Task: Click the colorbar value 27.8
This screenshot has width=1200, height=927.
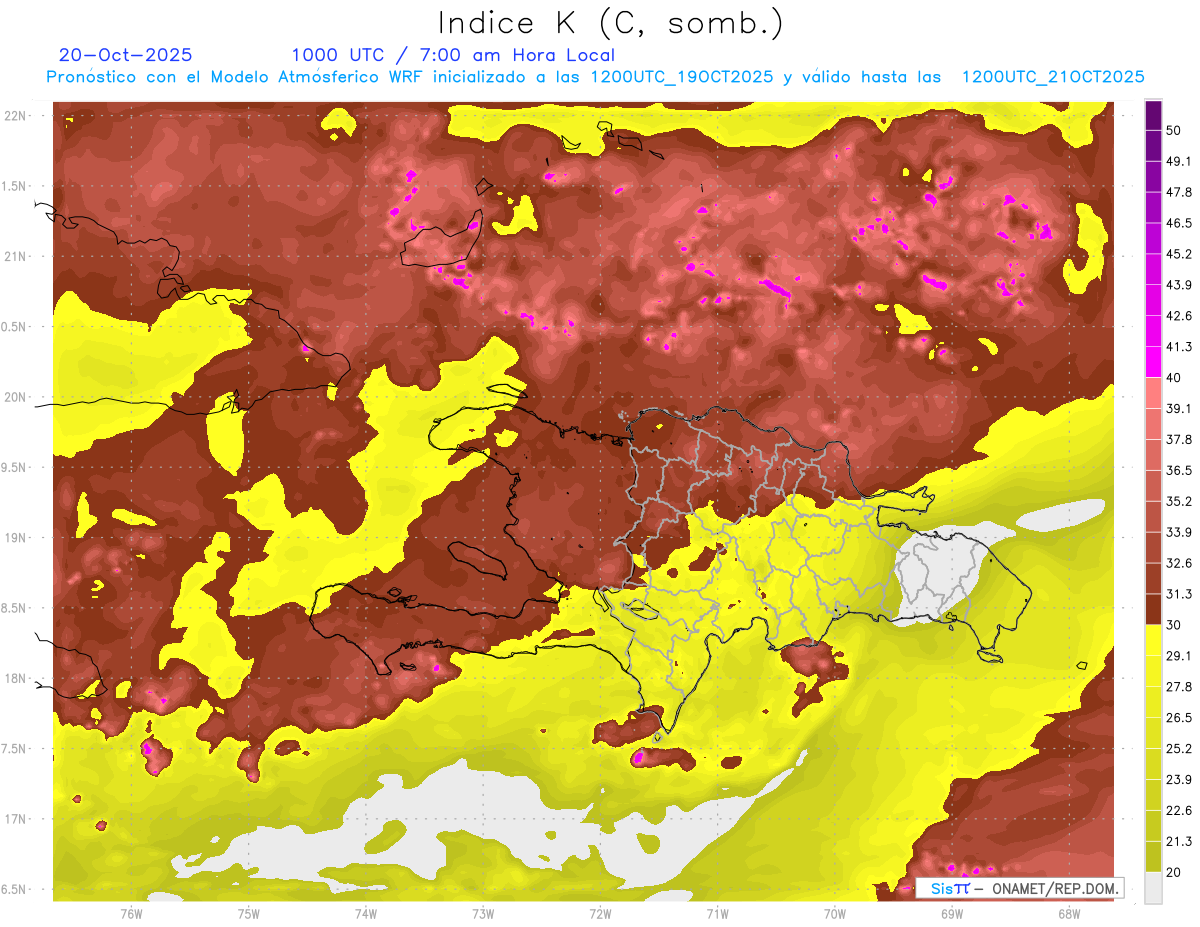Action: pyautogui.click(x=1179, y=686)
